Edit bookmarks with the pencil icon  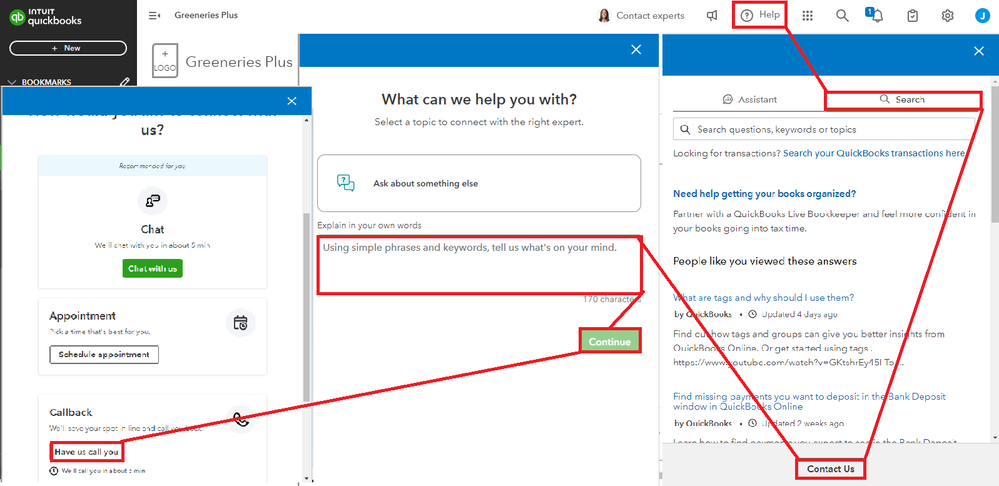tap(125, 82)
